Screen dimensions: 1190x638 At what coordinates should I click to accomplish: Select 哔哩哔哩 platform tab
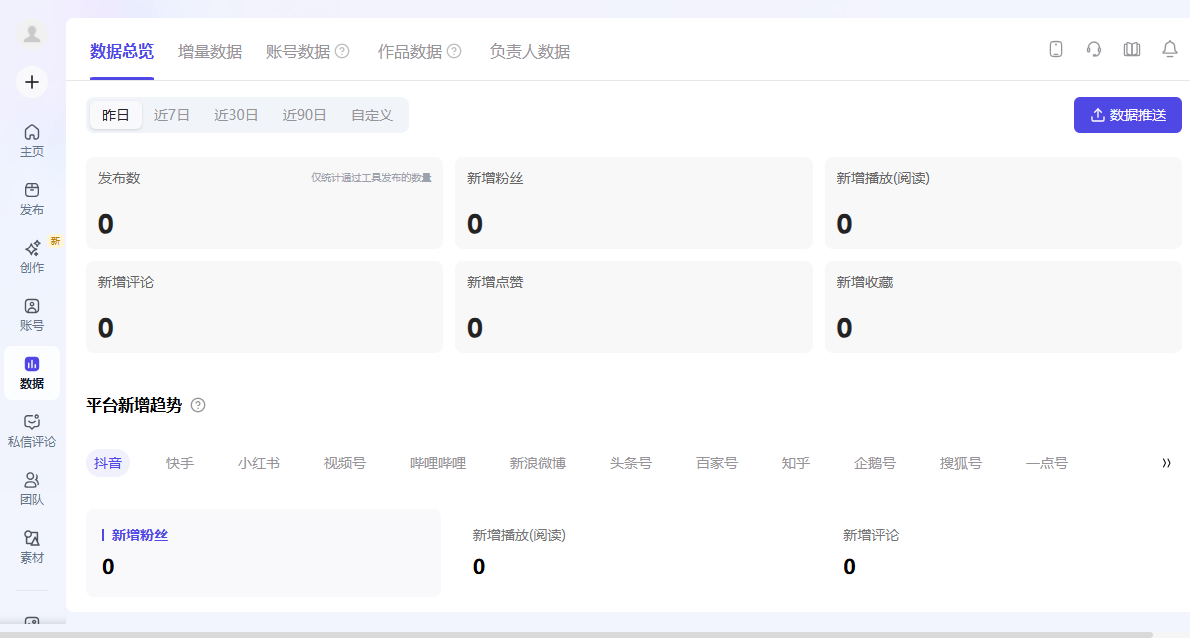click(438, 463)
